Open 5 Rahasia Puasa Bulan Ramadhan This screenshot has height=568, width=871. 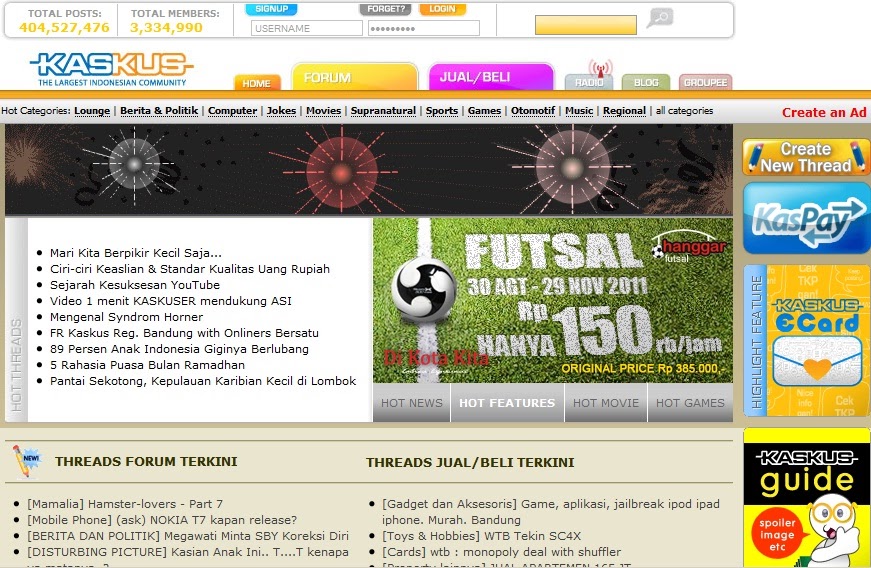(x=147, y=366)
